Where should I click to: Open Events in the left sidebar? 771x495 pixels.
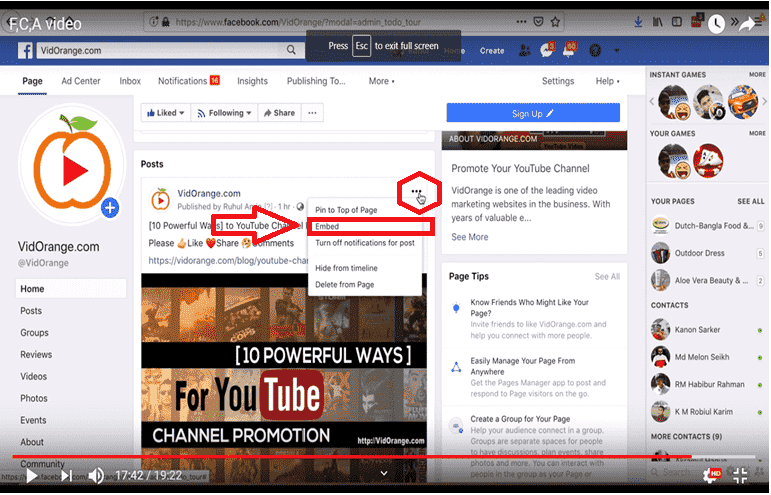(33, 420)
